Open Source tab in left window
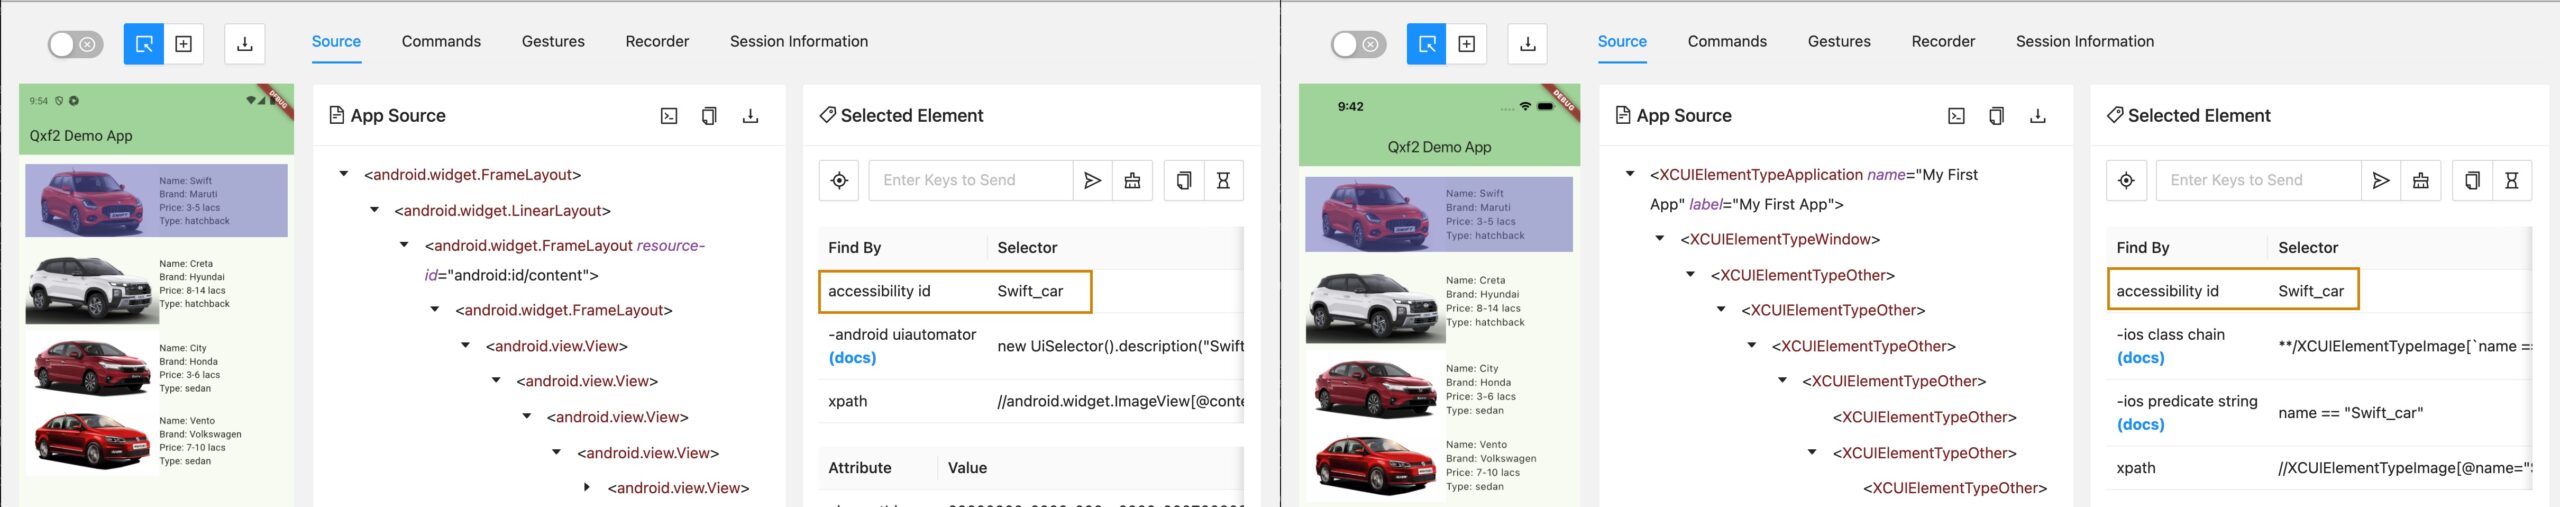The width and height of the screenshot is (2560, 507). click(x=336, y=42)
